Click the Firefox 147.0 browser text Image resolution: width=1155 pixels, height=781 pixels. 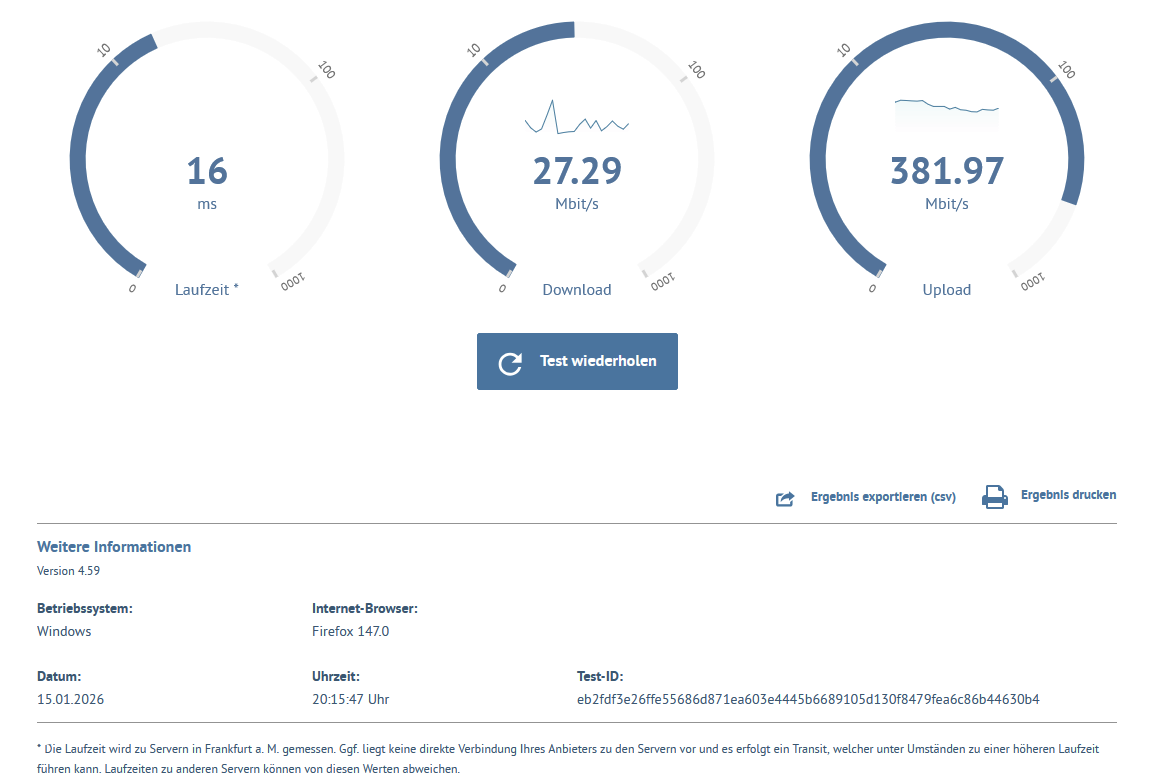click(x=350, y=631)
